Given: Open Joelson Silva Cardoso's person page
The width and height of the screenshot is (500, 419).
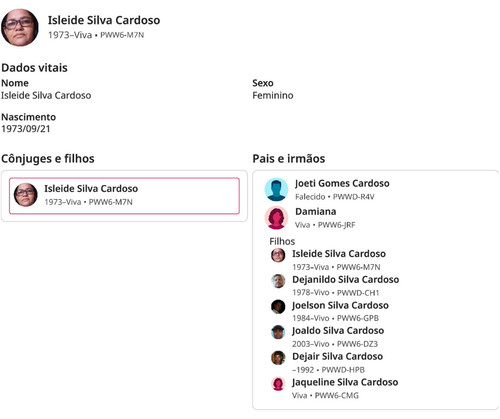Looking at the screenshot, I should tap(340, 305).
